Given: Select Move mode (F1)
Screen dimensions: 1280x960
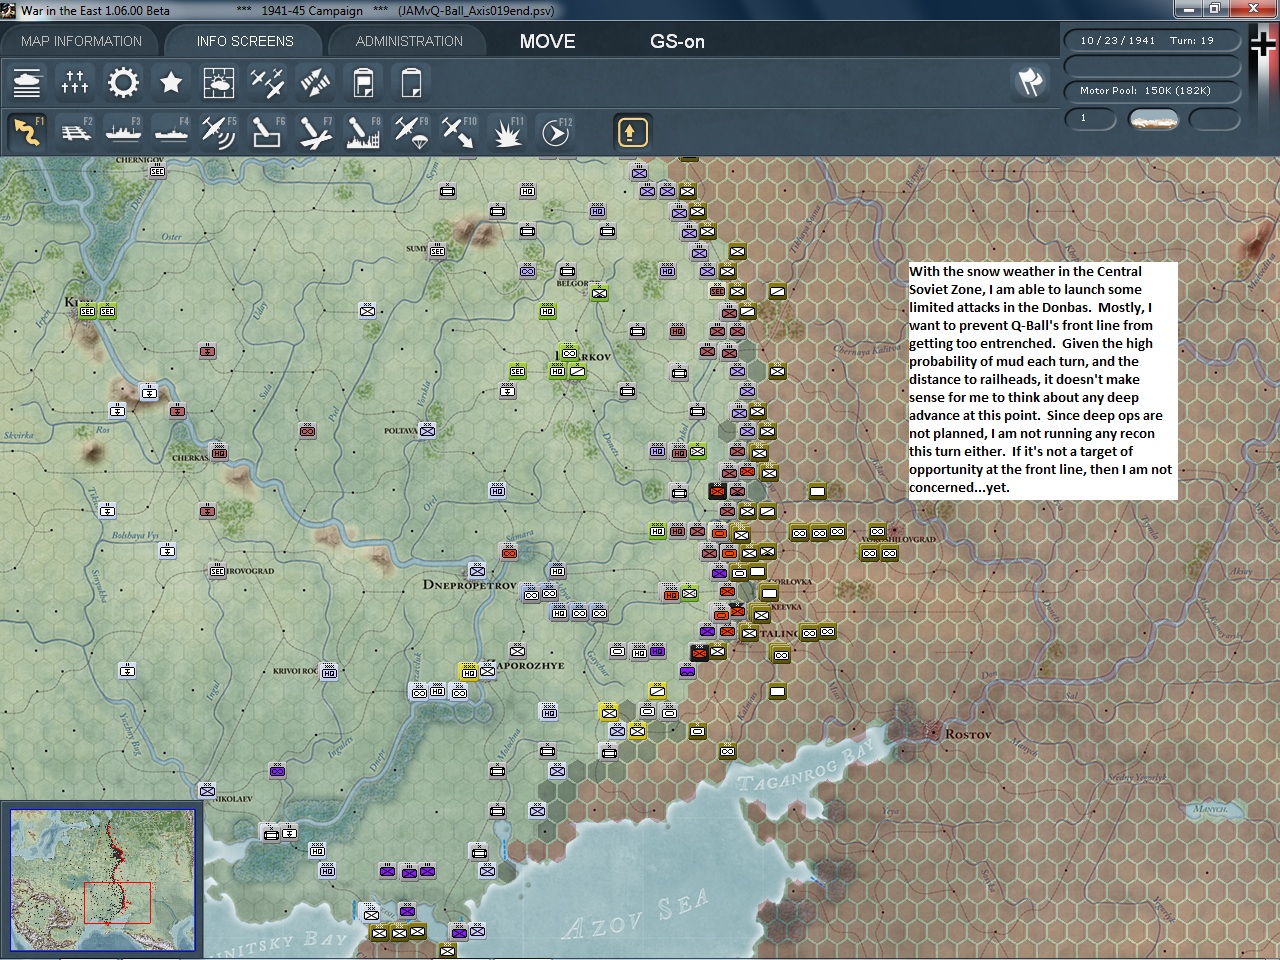Looking at the screenshot, I should tap(27, 132).
